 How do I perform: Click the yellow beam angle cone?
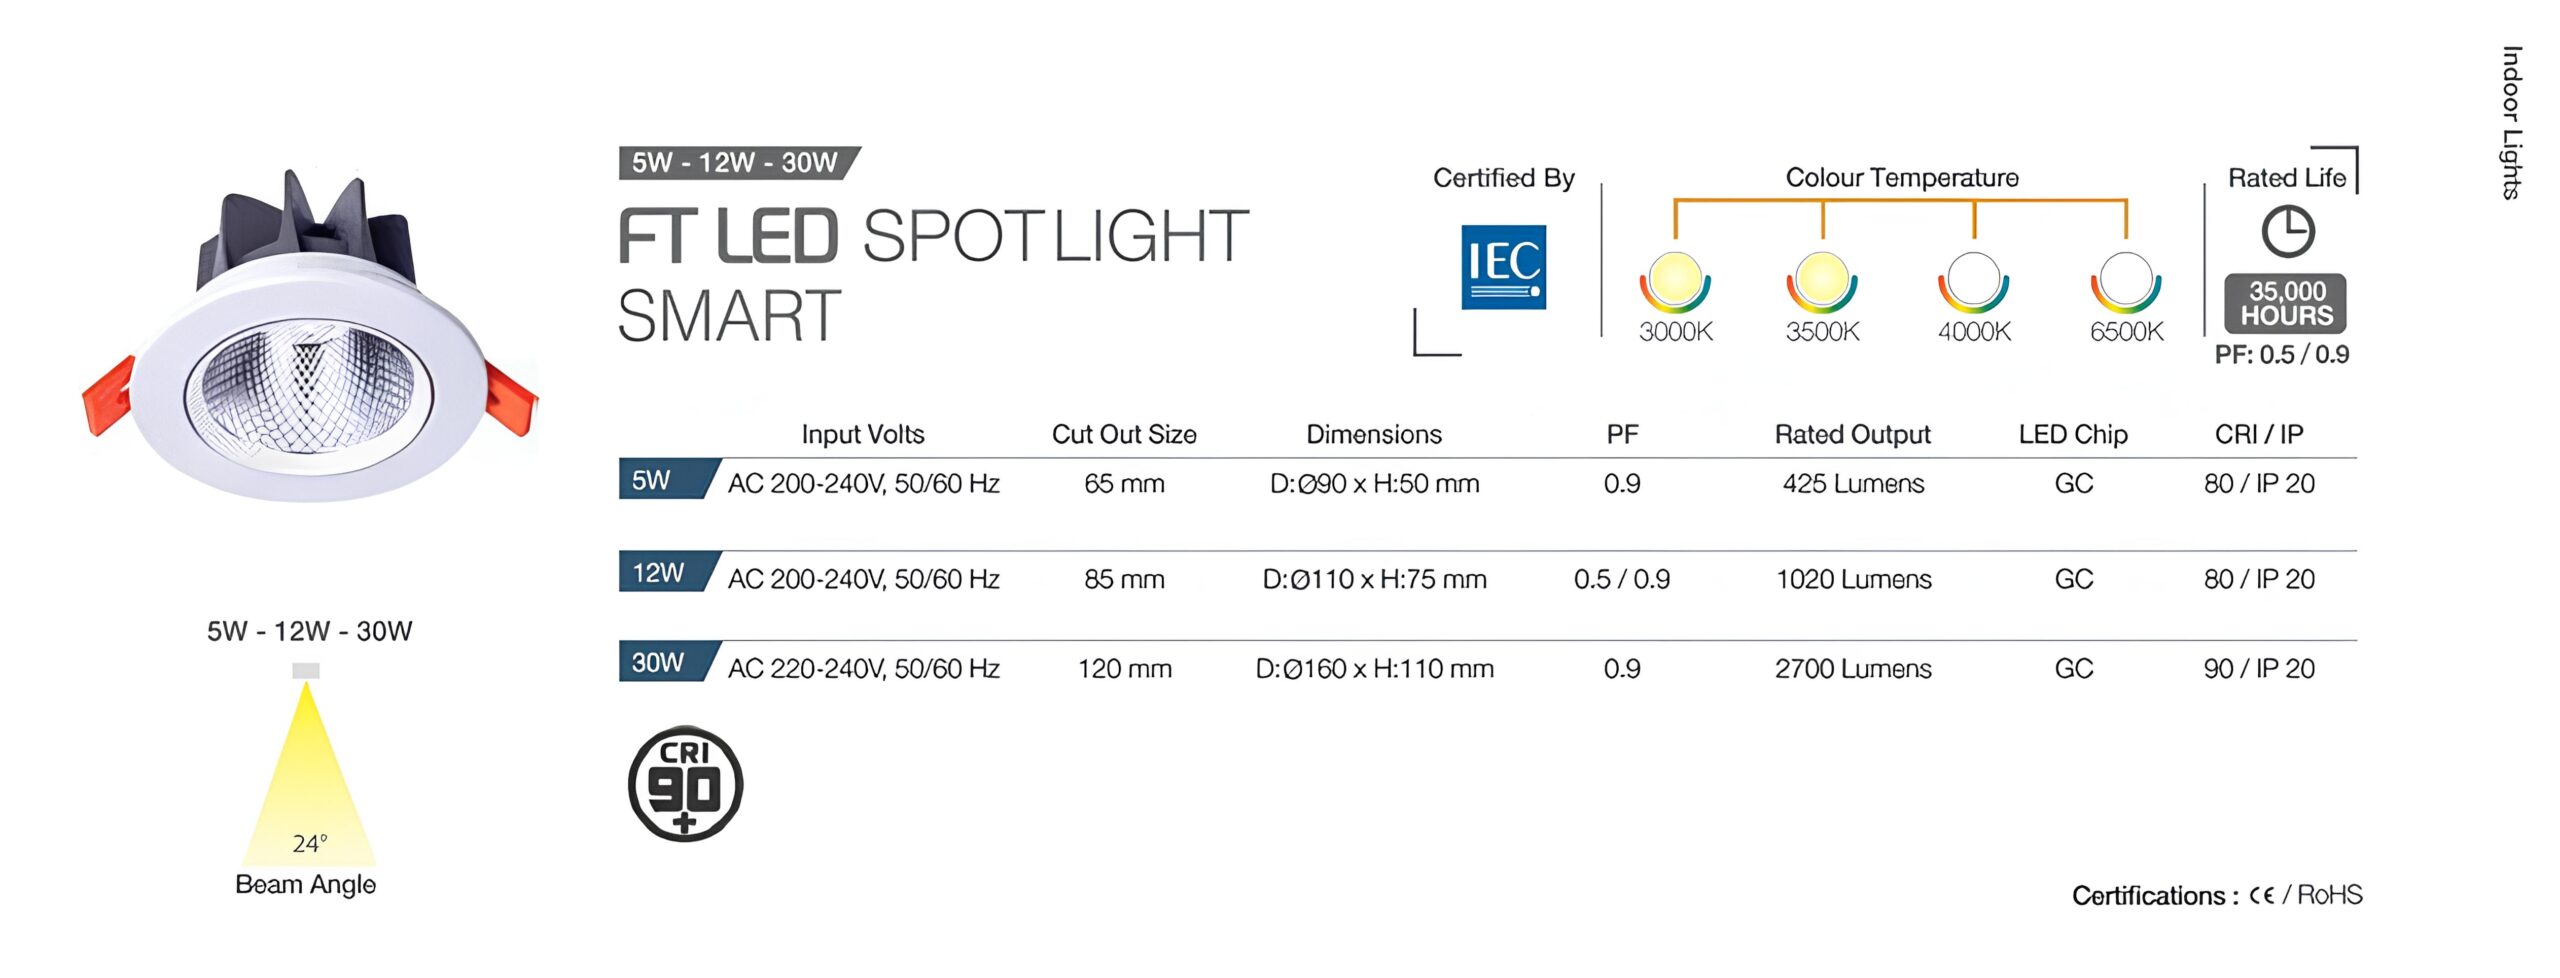[x=308, y=773]
